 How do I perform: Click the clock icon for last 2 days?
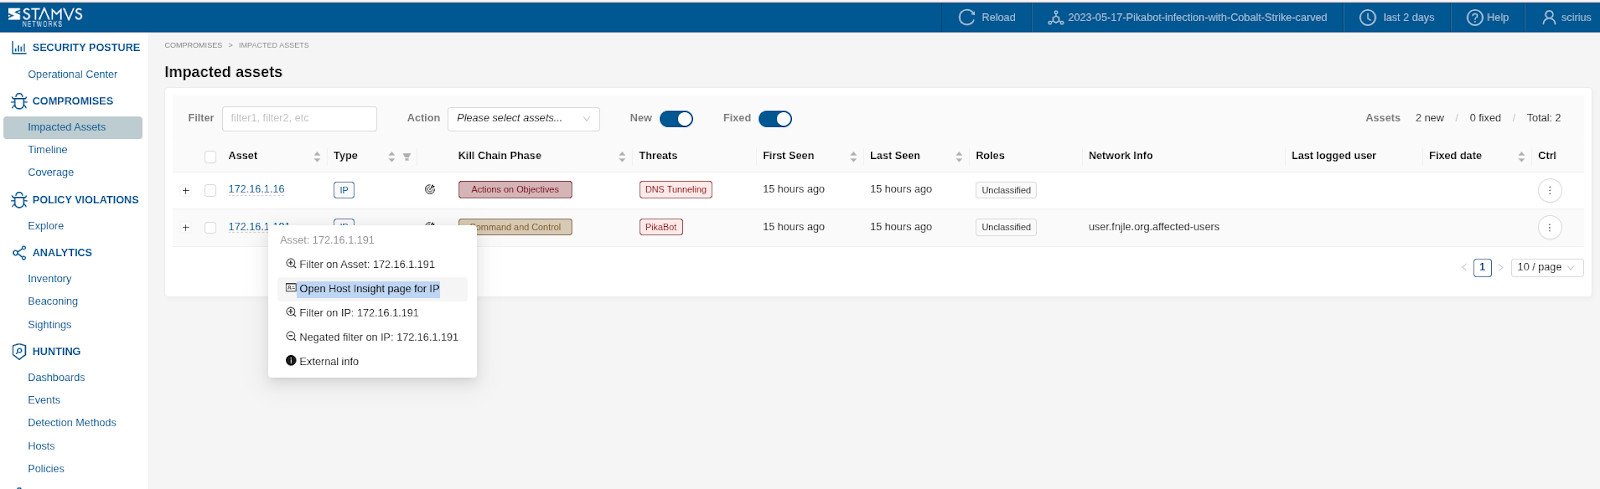[x=1367, y=17]
